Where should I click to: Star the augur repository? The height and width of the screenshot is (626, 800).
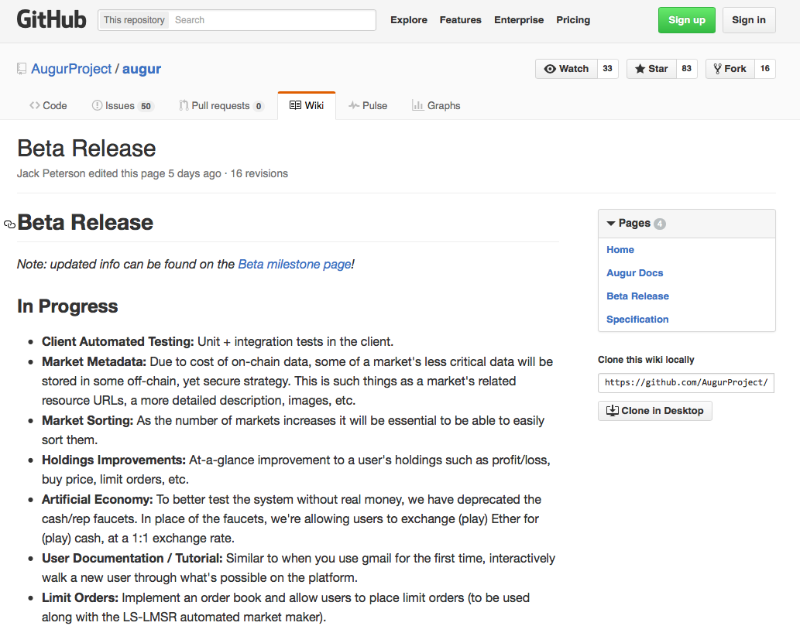tap(652, 69)
